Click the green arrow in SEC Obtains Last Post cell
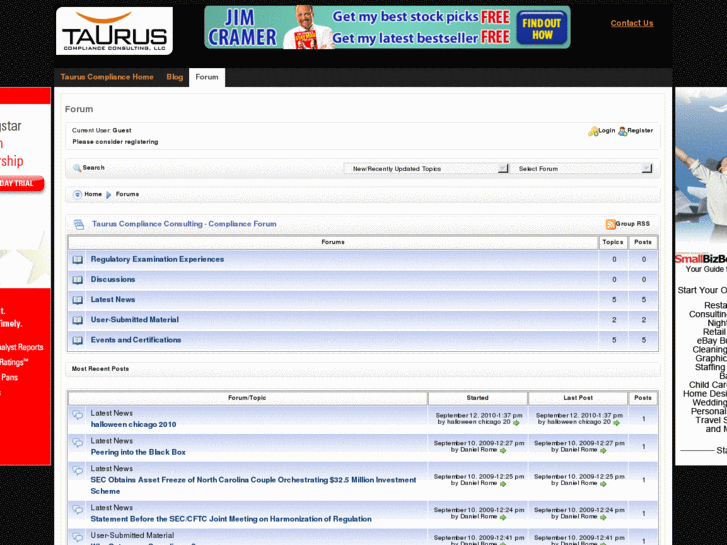The image size is (727, 545). 603,484
